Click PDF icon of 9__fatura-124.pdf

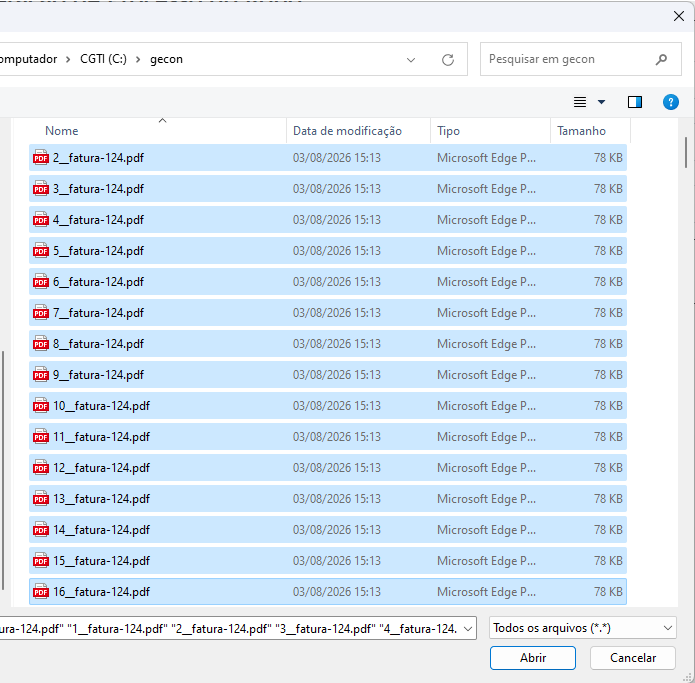coord(41,375)
